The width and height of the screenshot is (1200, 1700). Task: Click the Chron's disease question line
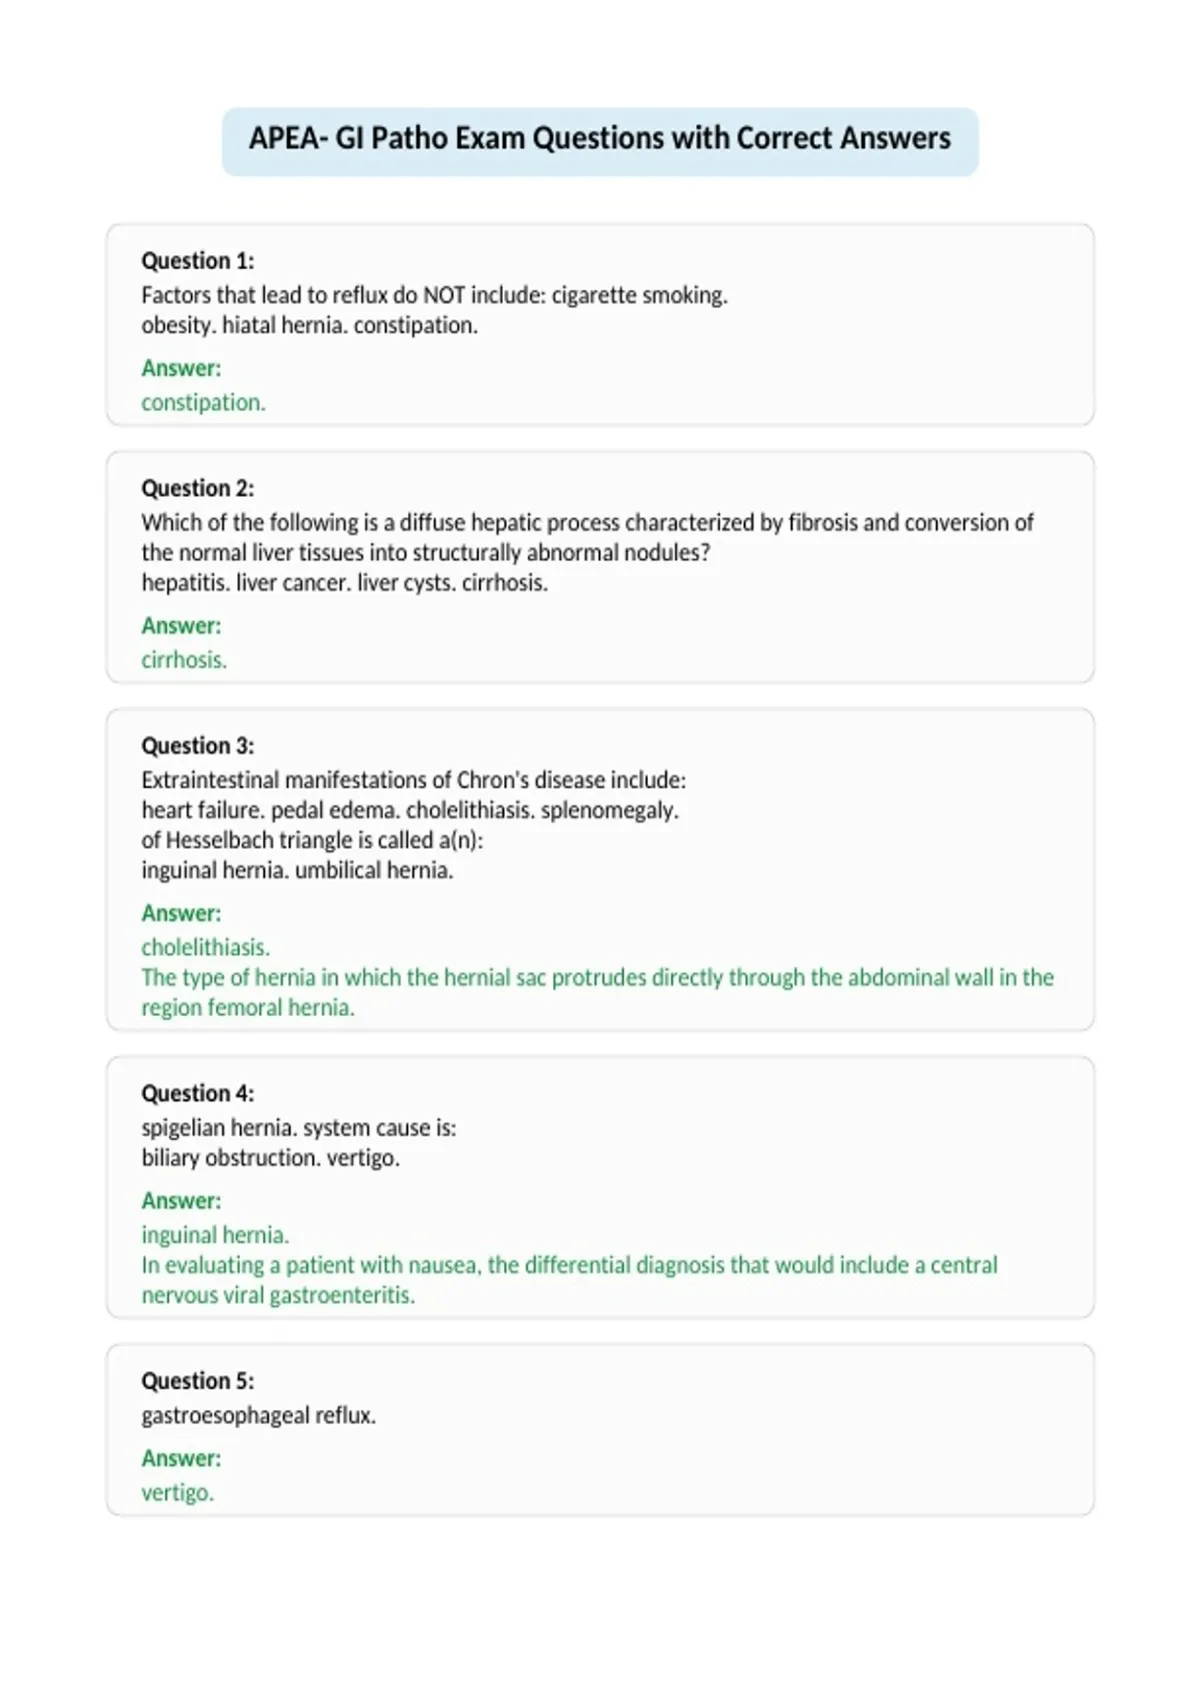coord(414,780)
